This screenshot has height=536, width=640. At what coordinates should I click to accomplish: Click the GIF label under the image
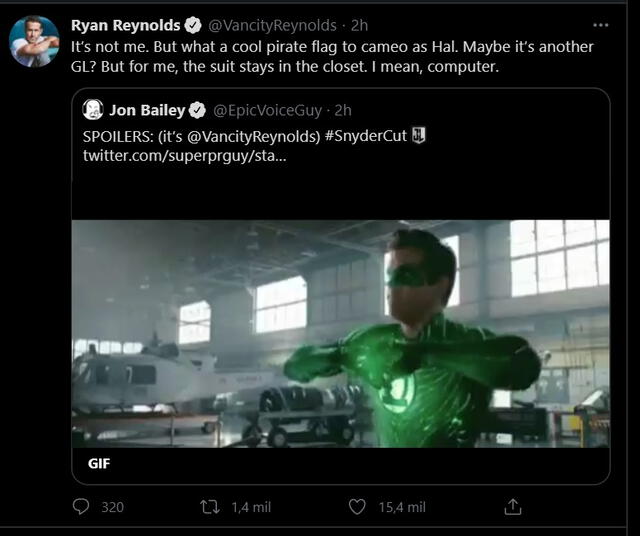[99, 465]
